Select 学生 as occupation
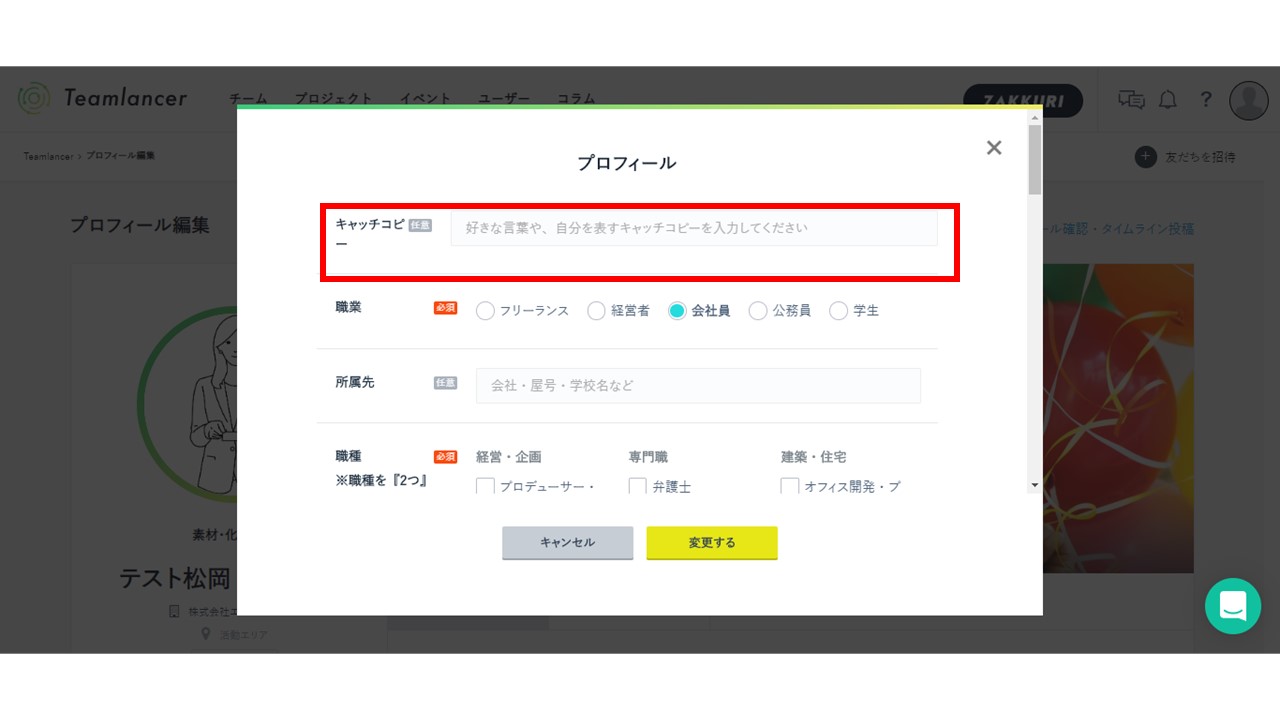This screenshot has height=720, width=1280. click(838, 311)
